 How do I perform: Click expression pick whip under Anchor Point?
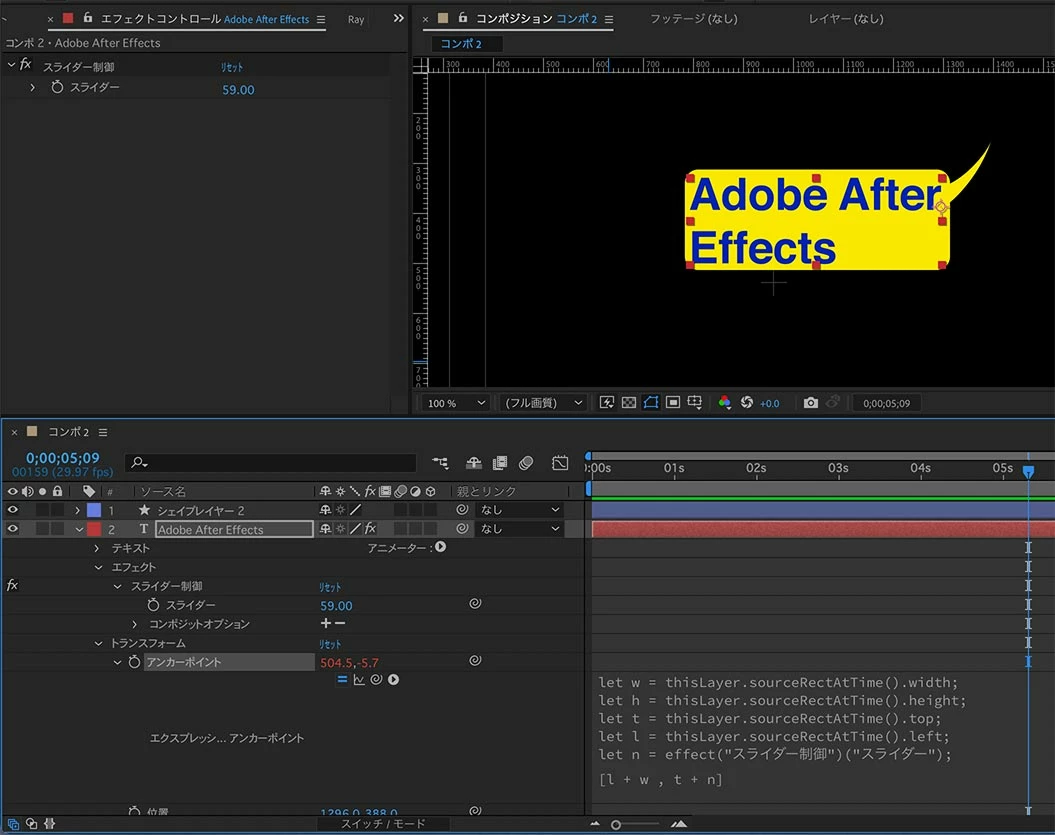376,680
